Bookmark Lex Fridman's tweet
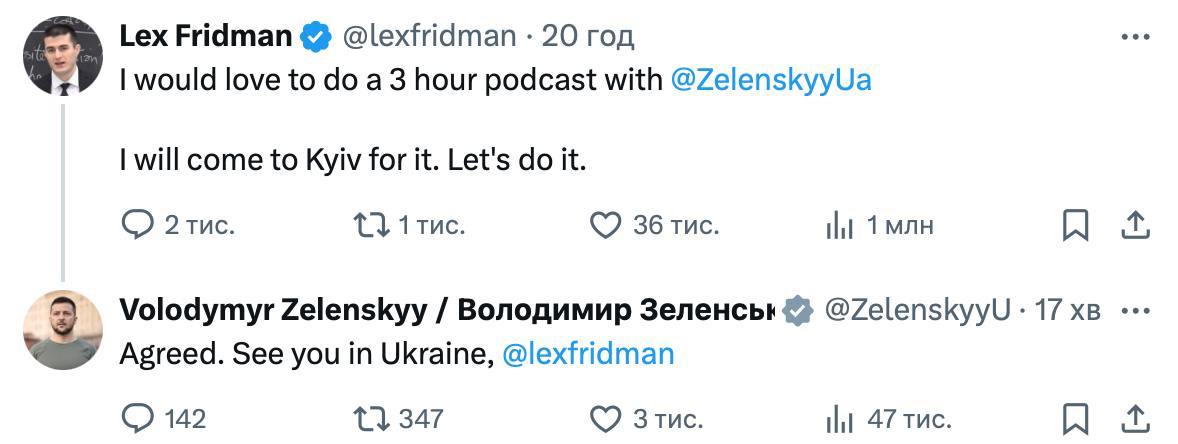The height and width of the screenshot is (444, 1178). tap(1075, 226)
